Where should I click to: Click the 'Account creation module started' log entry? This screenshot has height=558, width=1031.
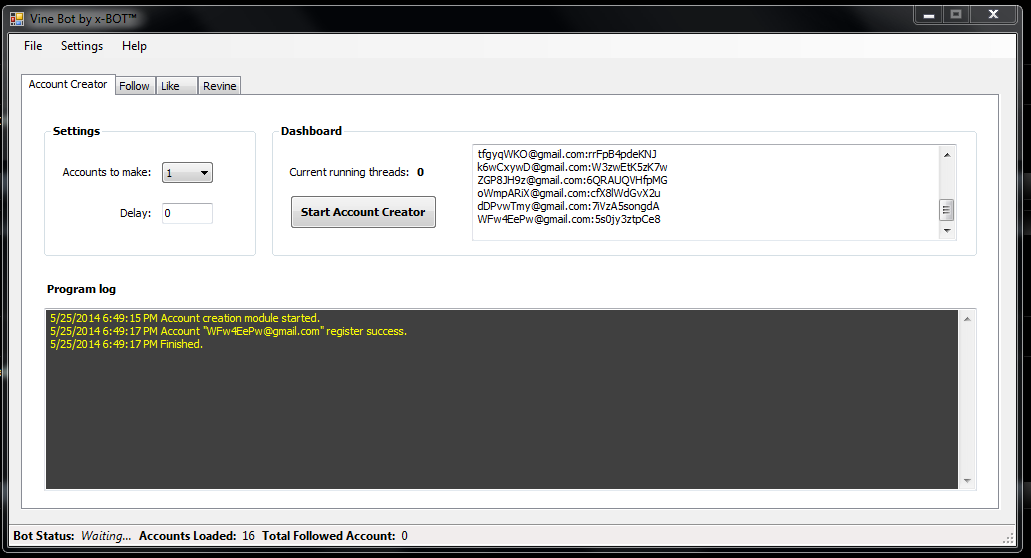[185, 318]
